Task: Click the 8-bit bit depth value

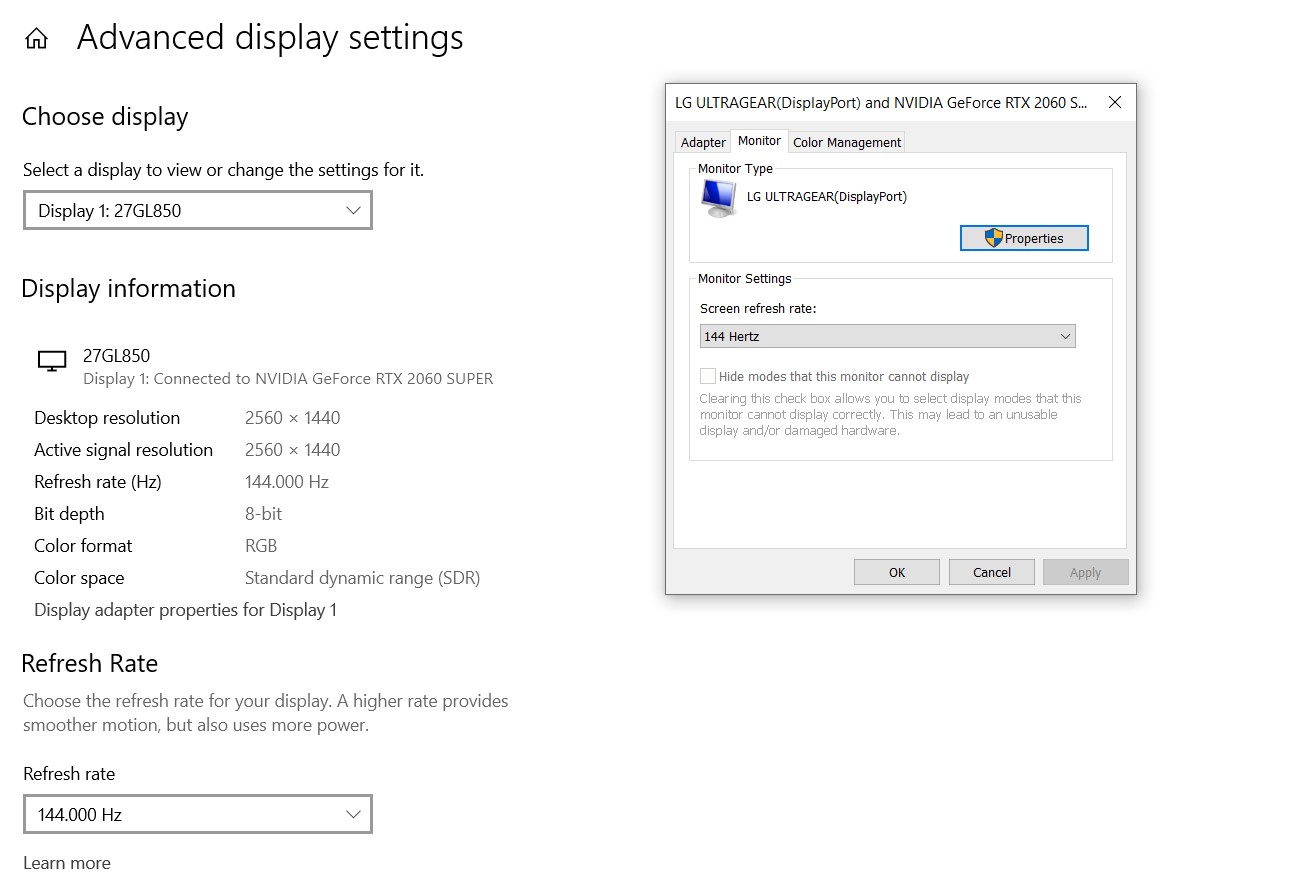Action: [264, 514]
